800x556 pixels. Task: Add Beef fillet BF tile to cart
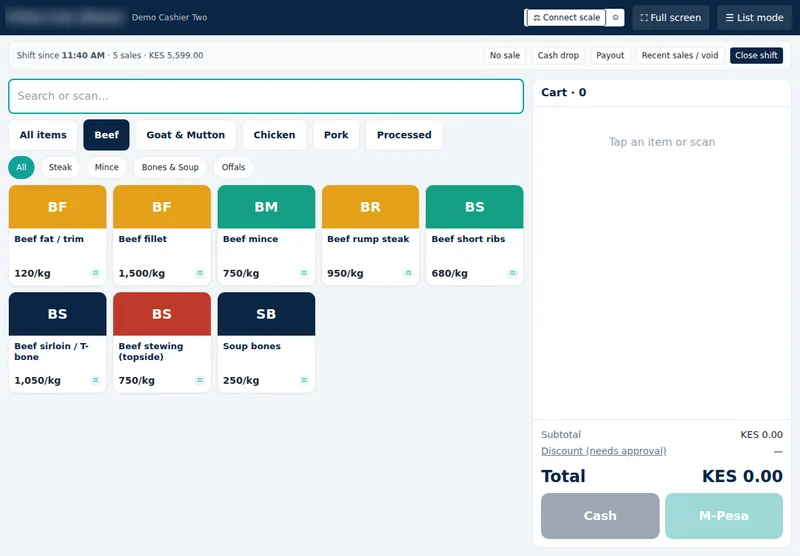coord(162,235)
